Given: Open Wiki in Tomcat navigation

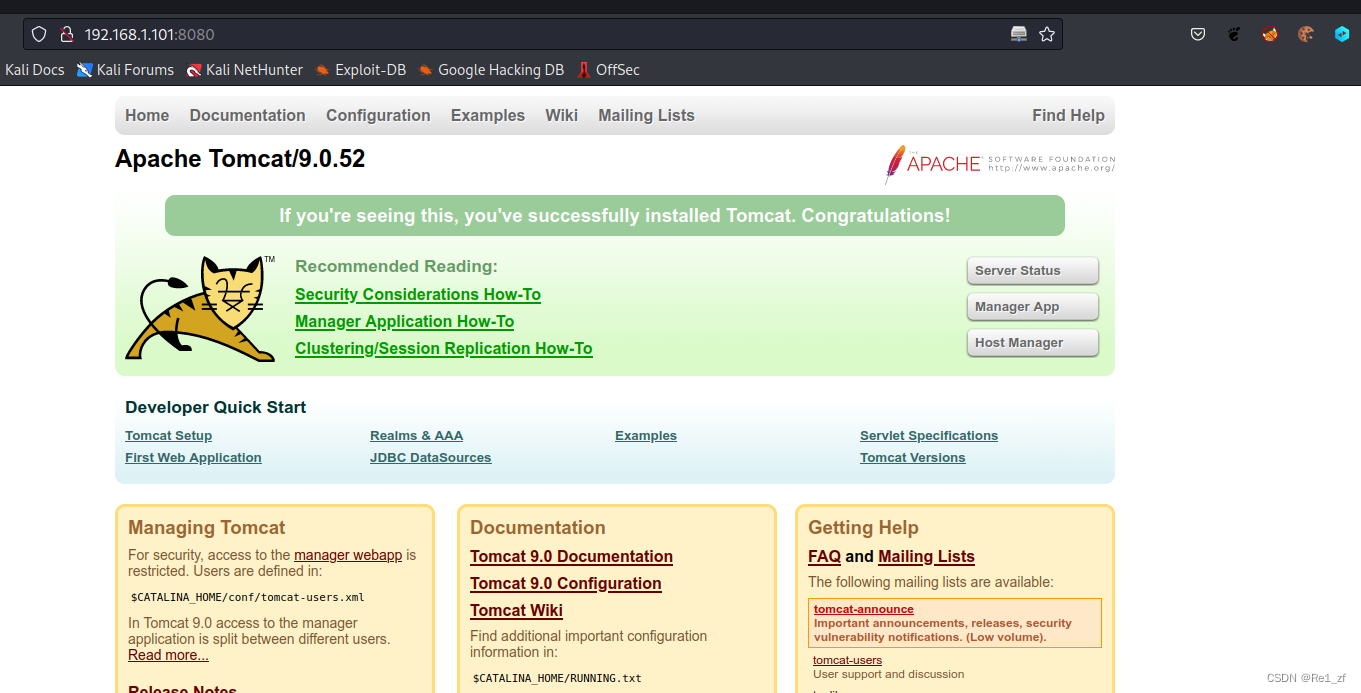Looking at the screenshot, I should (562, 115).
